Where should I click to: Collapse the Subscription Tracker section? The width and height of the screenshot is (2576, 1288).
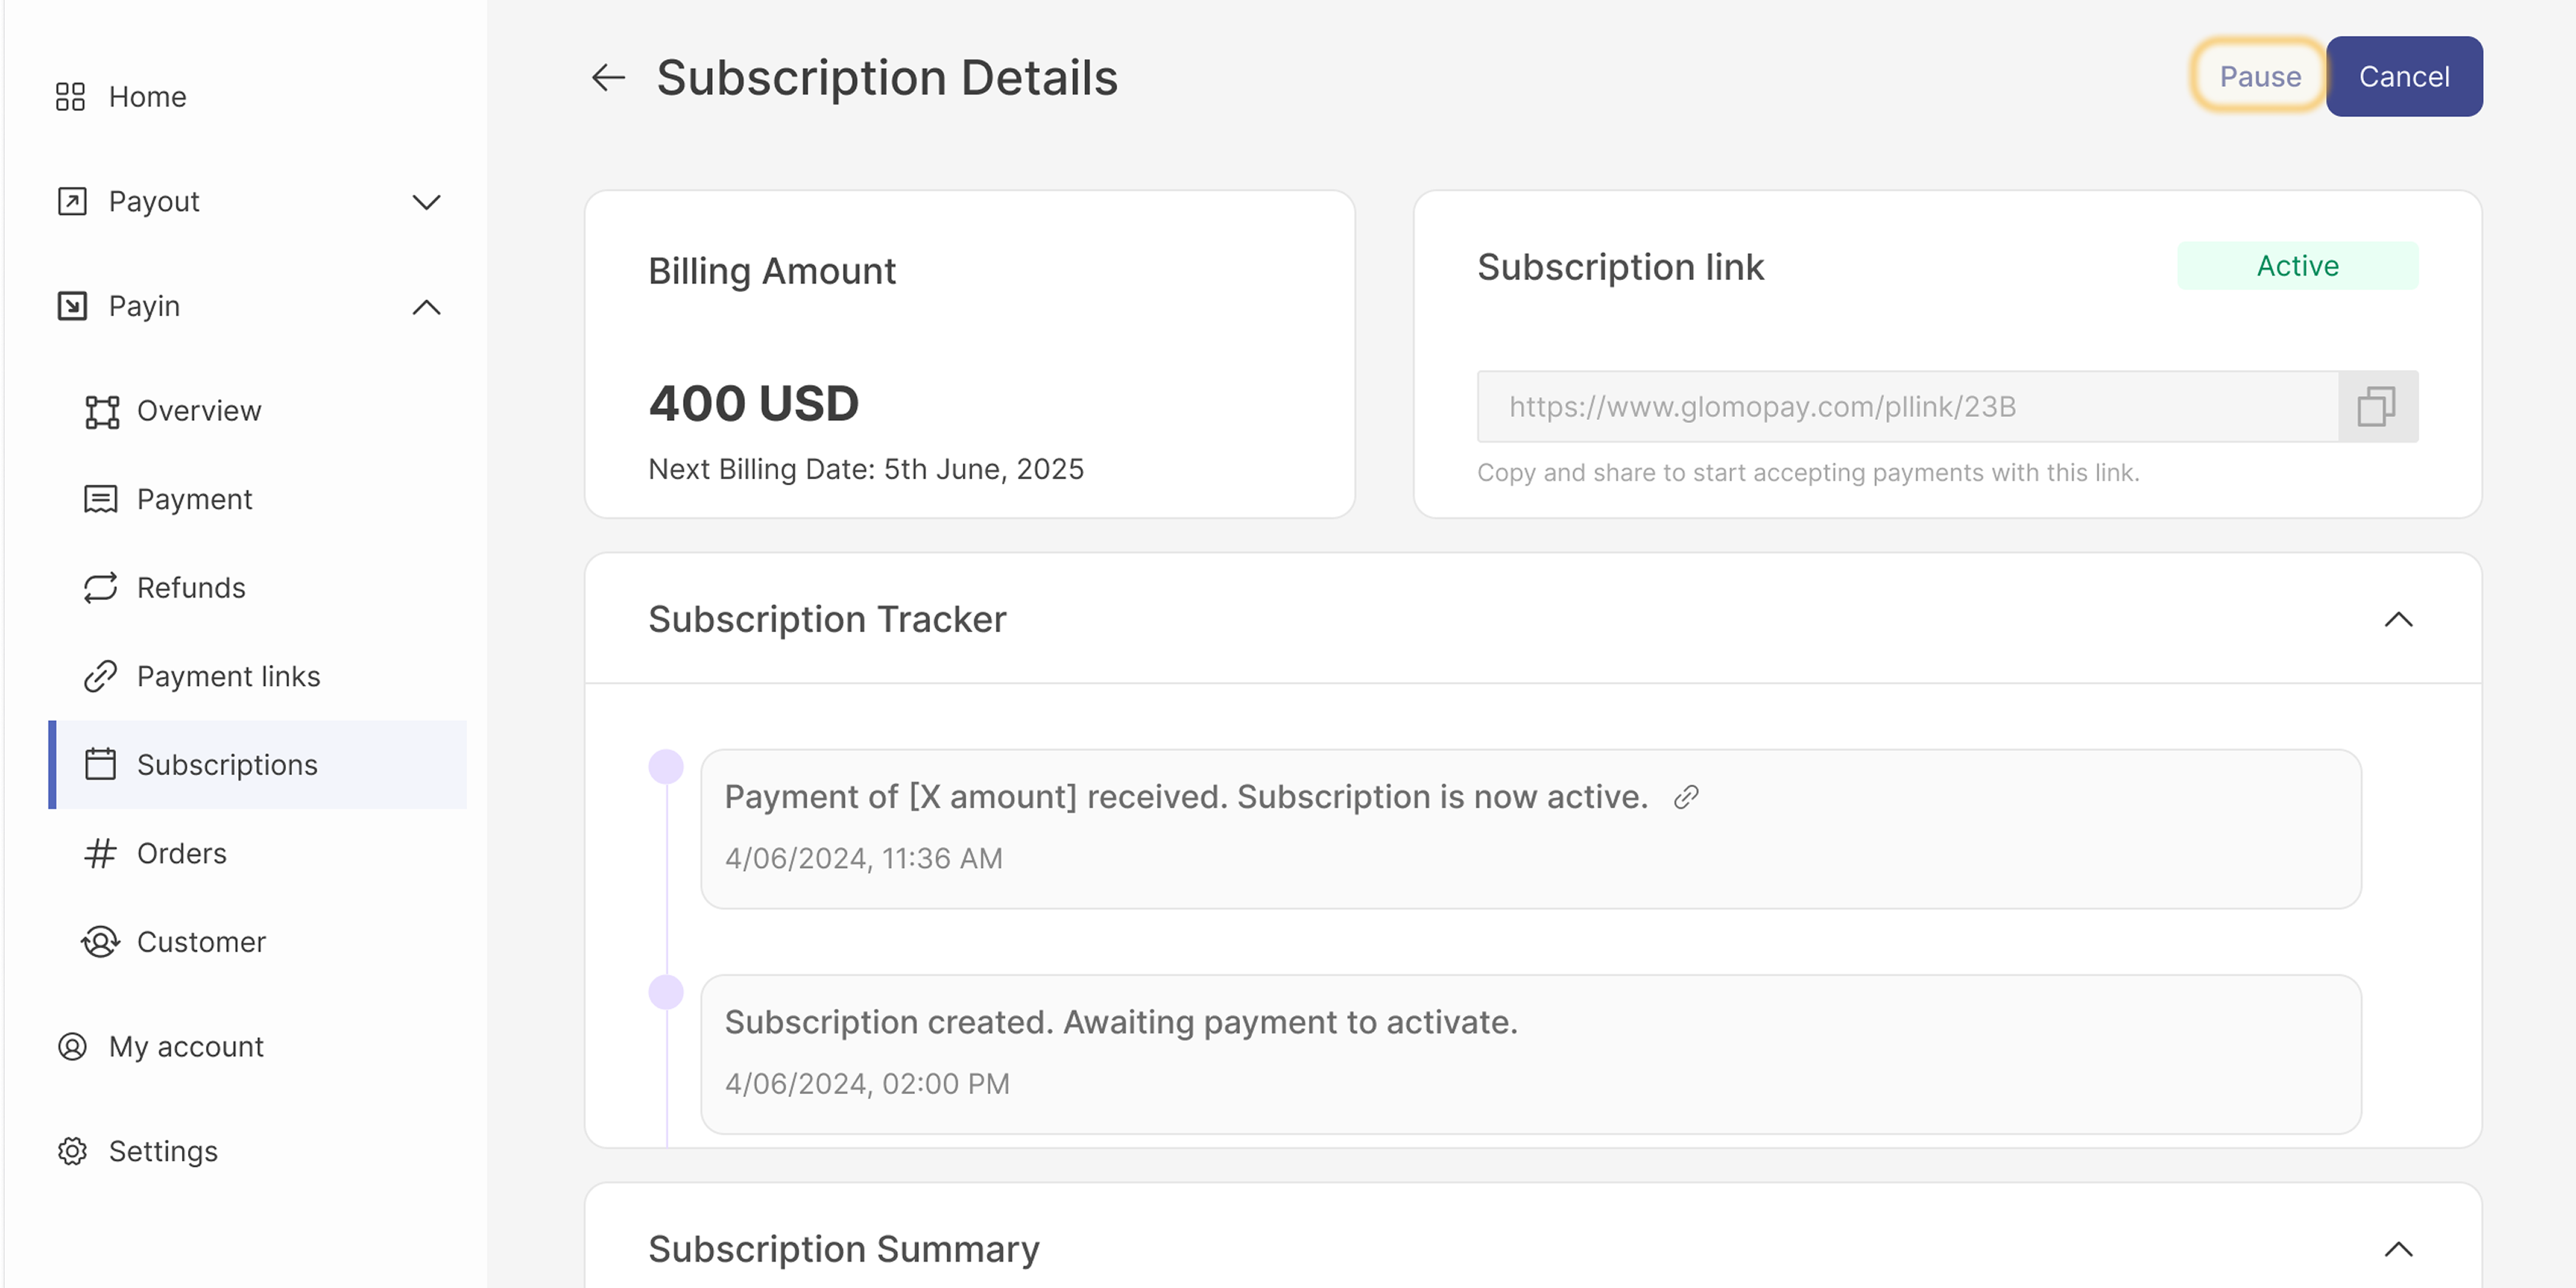pyautogui.click(x=2398, y=620)
